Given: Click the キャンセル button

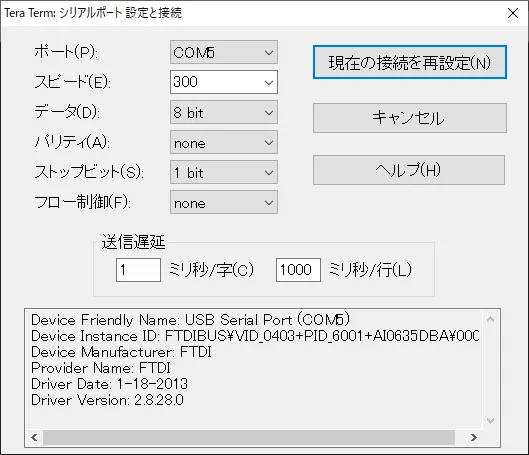Looking at the screenshot, I should (410, 118).
